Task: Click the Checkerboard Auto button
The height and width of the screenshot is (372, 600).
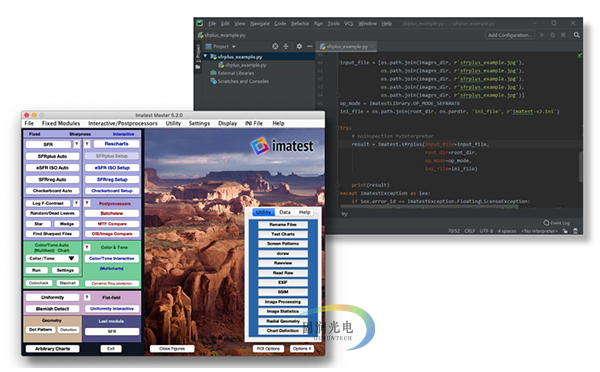Action: click(52, 191)
